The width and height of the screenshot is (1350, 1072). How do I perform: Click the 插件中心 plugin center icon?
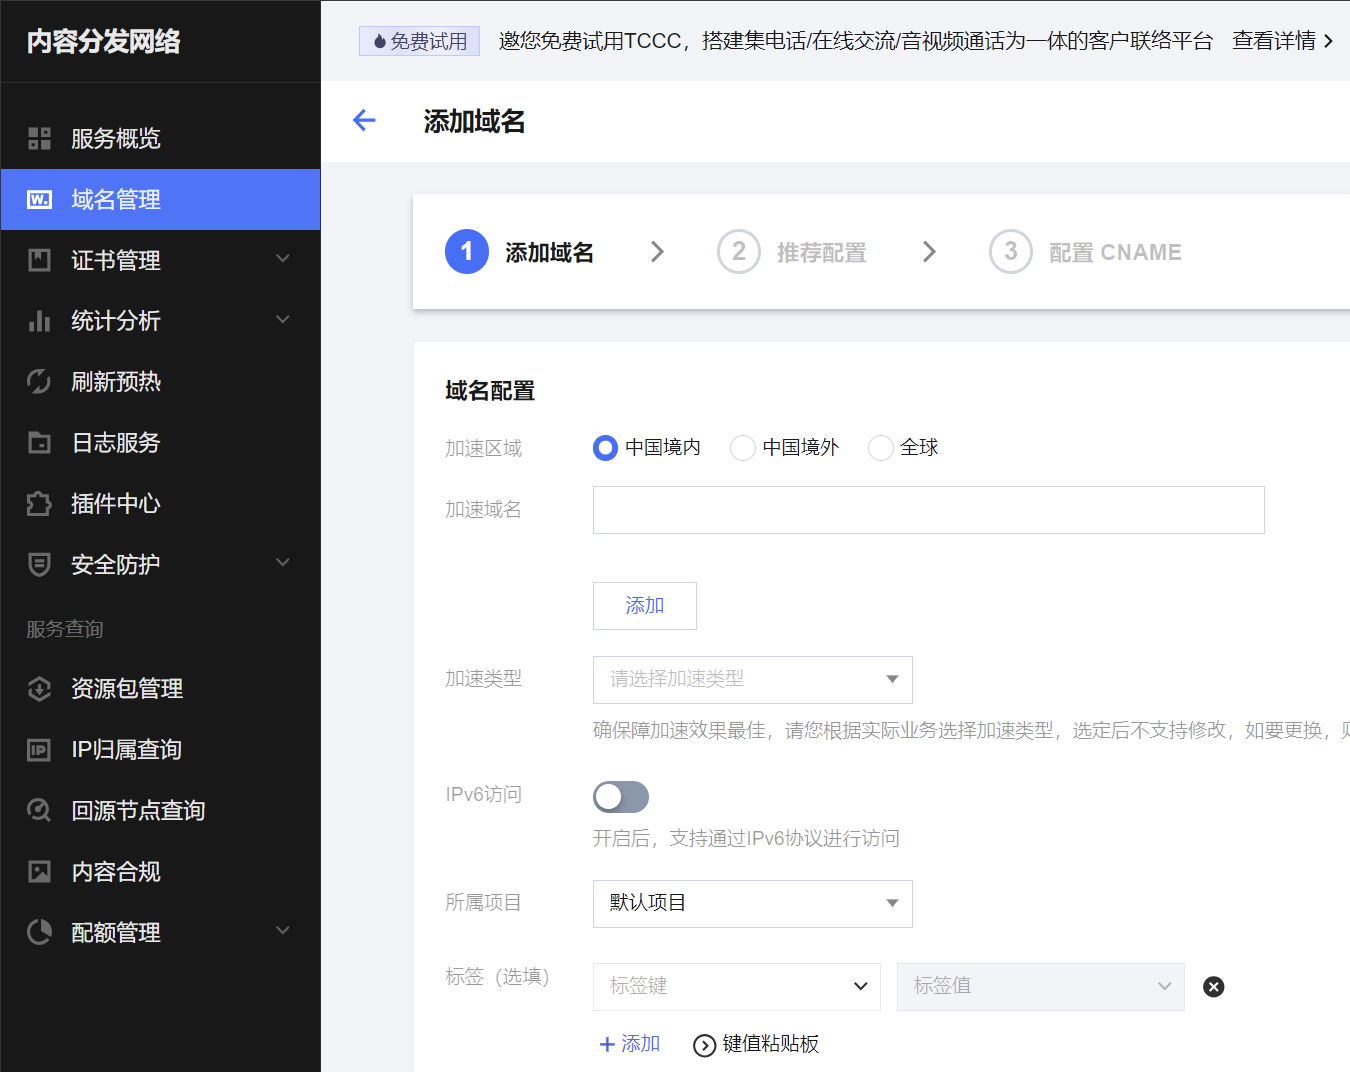[x=114, y=503]
